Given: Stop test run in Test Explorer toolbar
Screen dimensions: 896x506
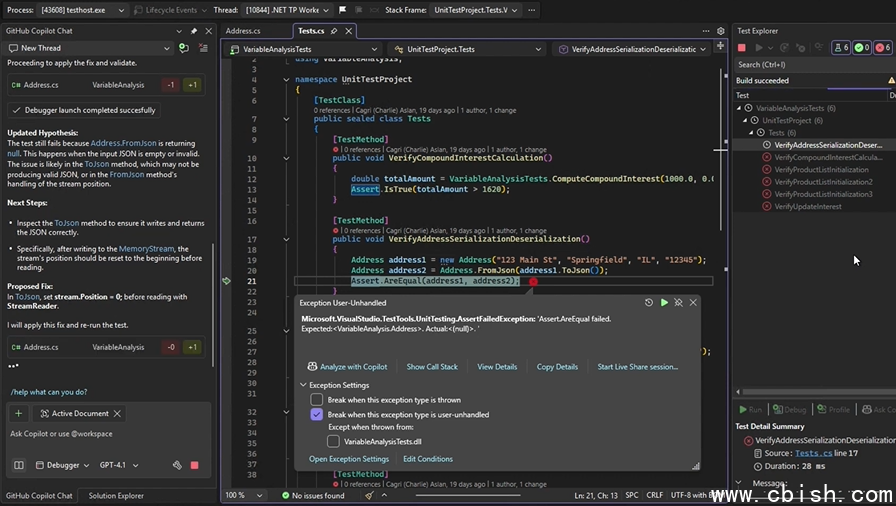Looking at the screenshot, I should (742, 47).
